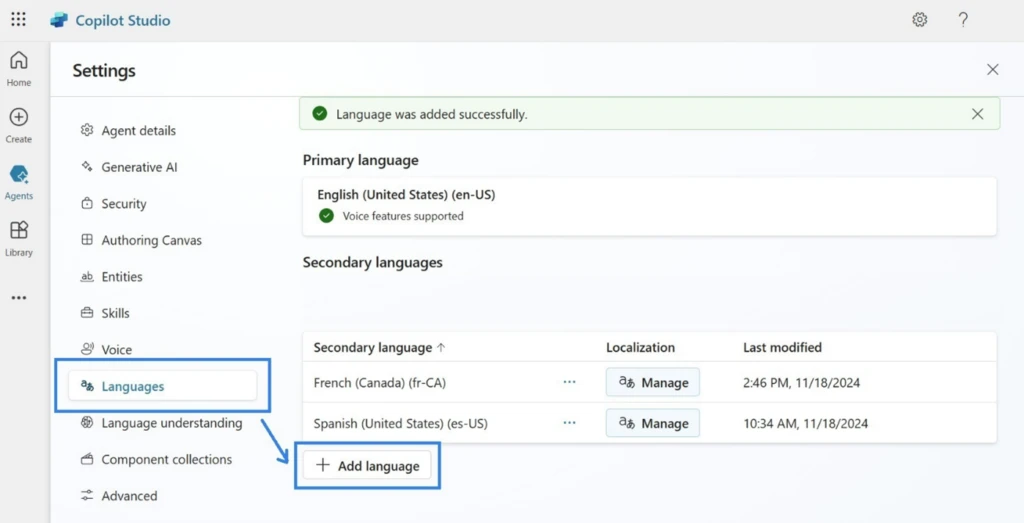The image size is (1024, 523).
Task: Open the Voice settings section
Action: click(116, 350)
